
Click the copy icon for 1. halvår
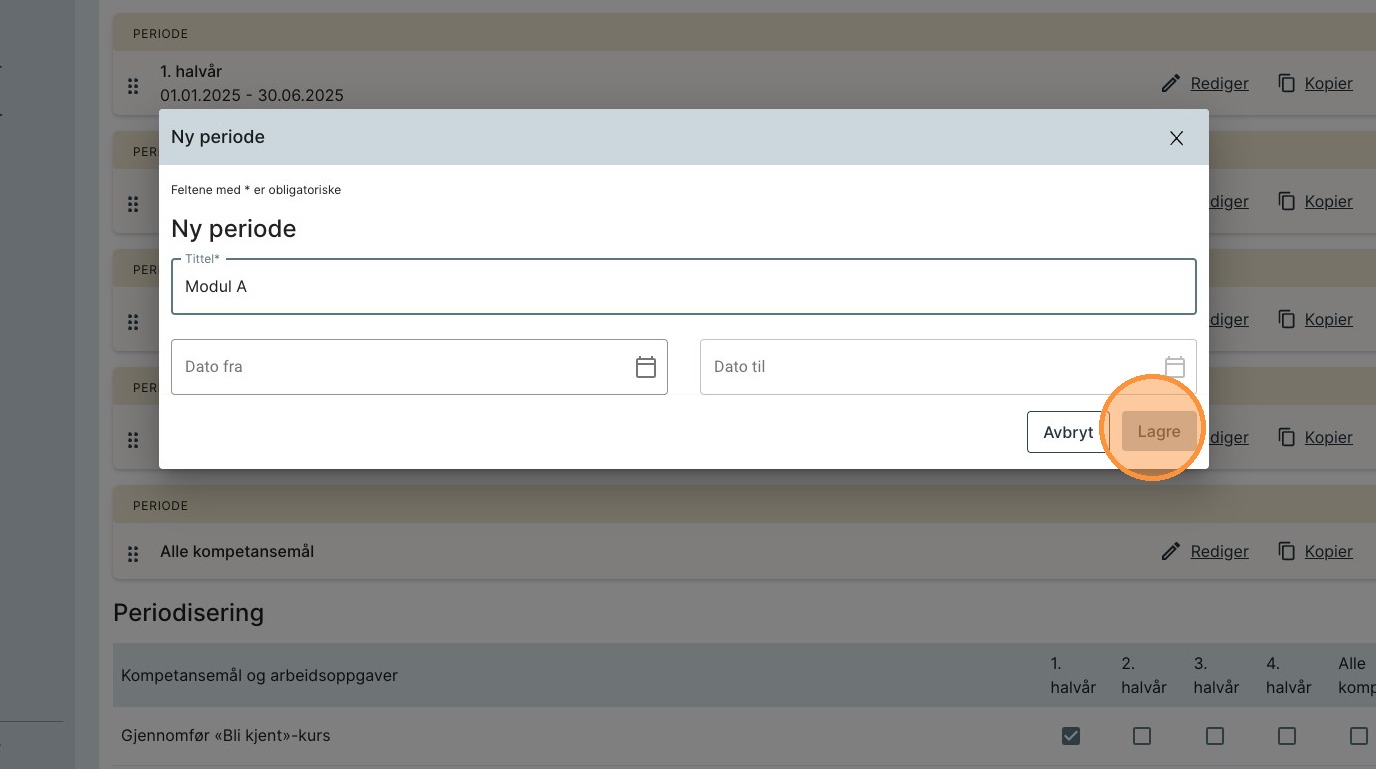(1287, 84)
